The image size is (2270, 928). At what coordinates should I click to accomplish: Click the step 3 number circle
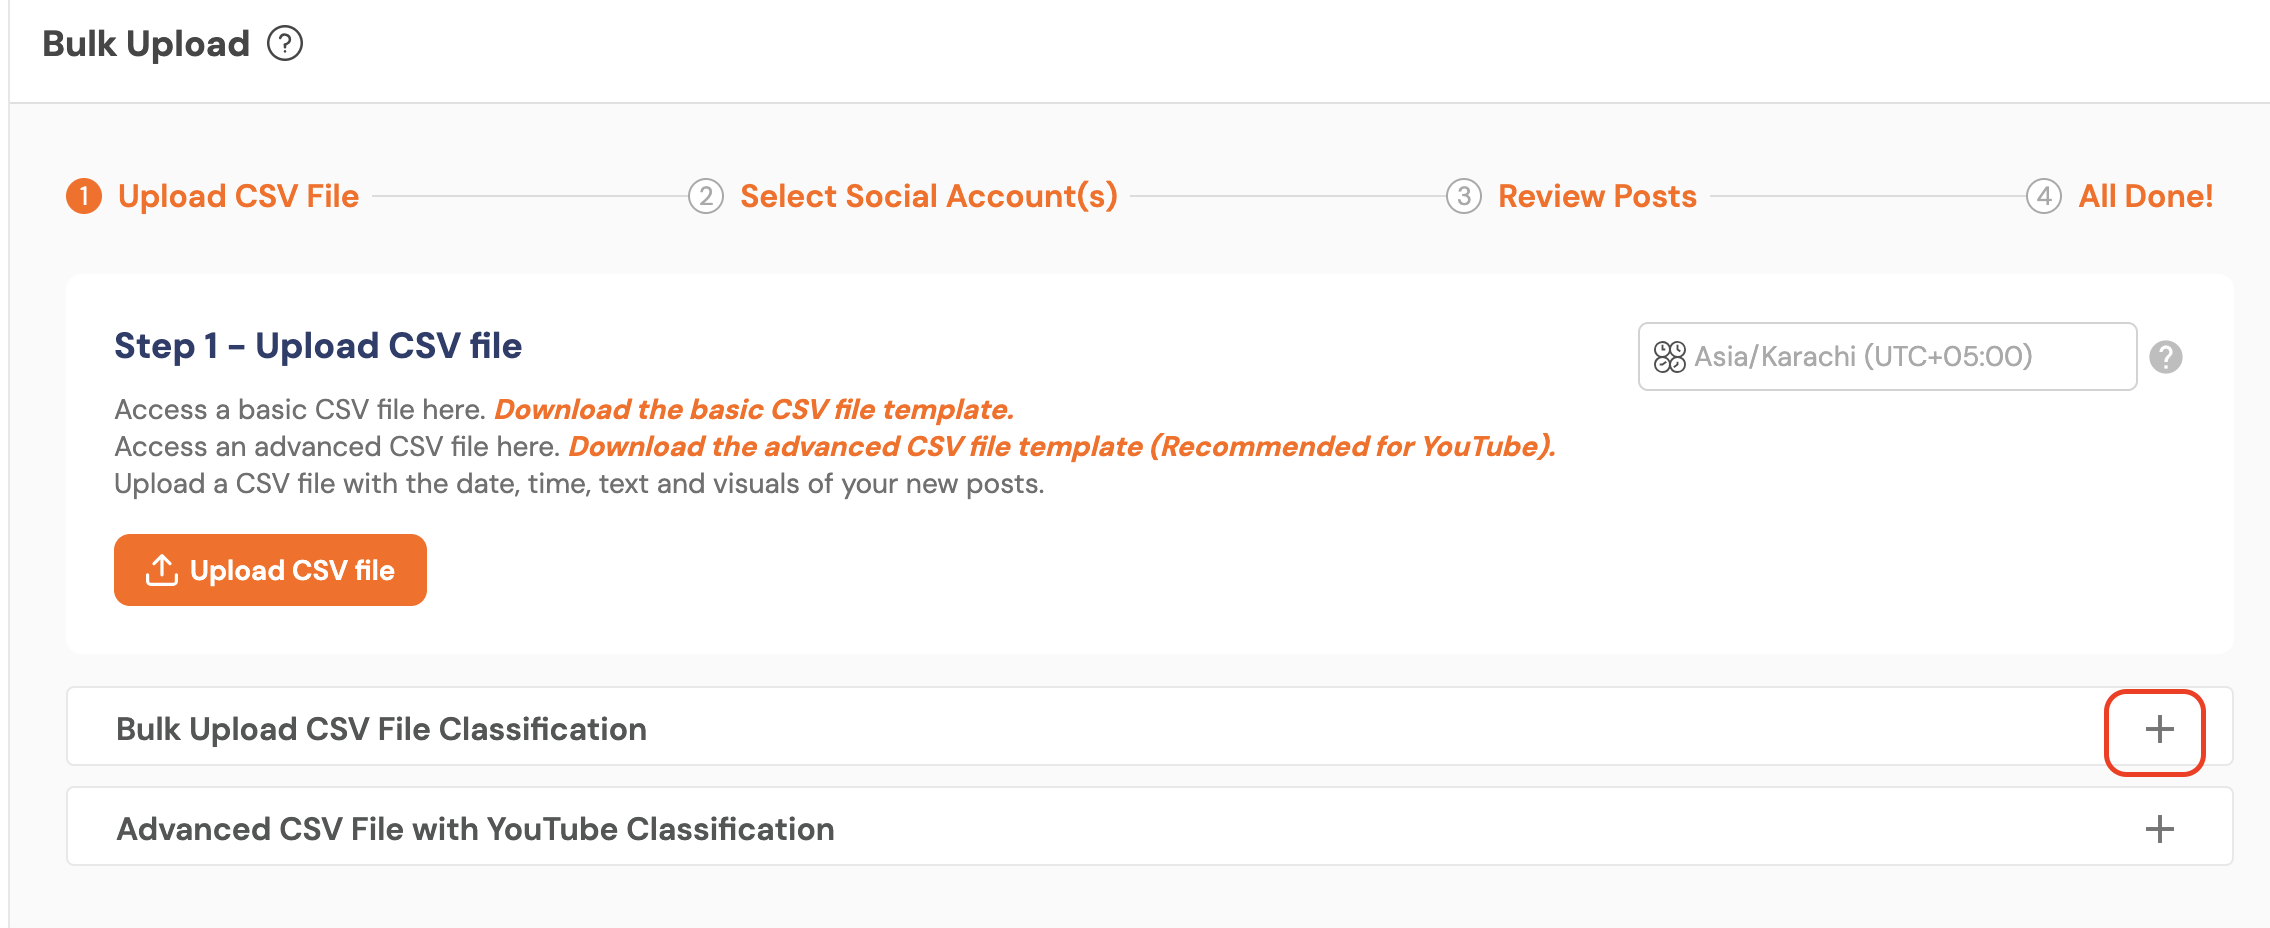coord(1464,196)
